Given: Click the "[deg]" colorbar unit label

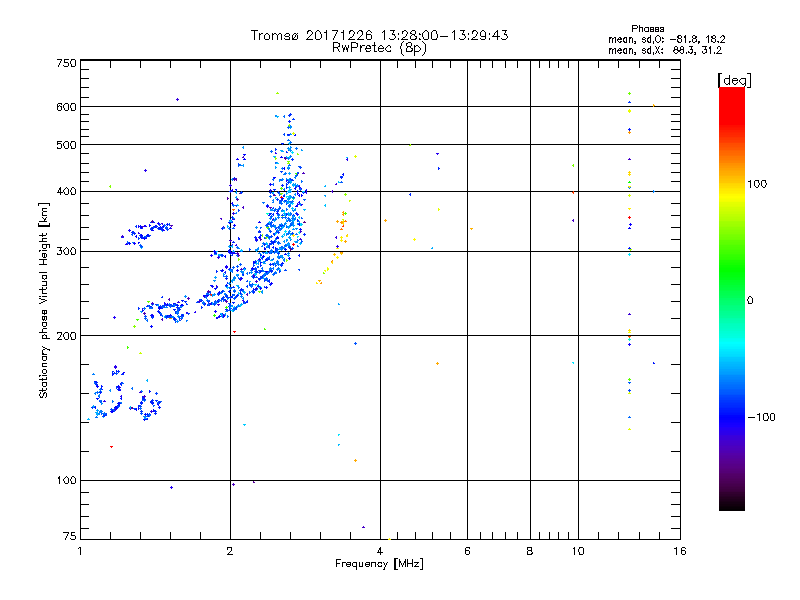Looking at the screenshot, I should (x=734, y=80).
